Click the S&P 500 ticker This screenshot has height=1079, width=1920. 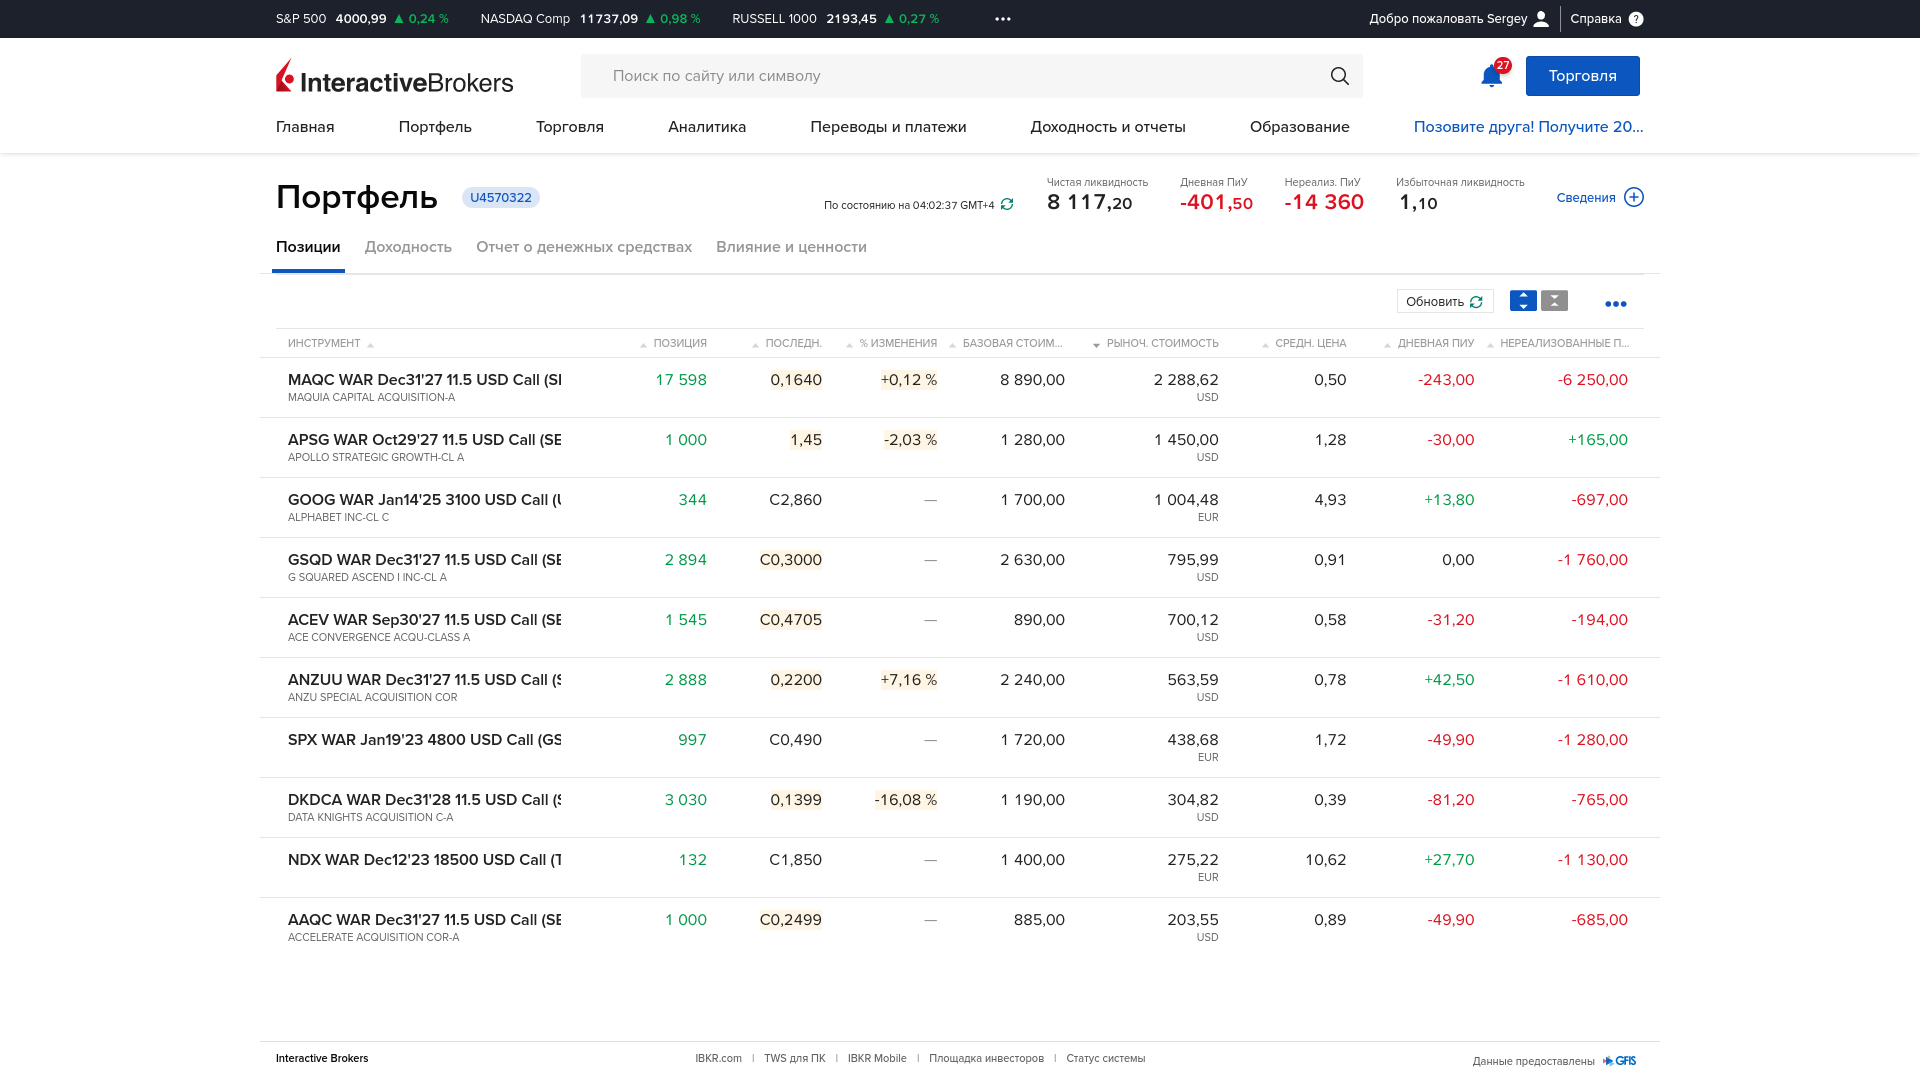362,19
